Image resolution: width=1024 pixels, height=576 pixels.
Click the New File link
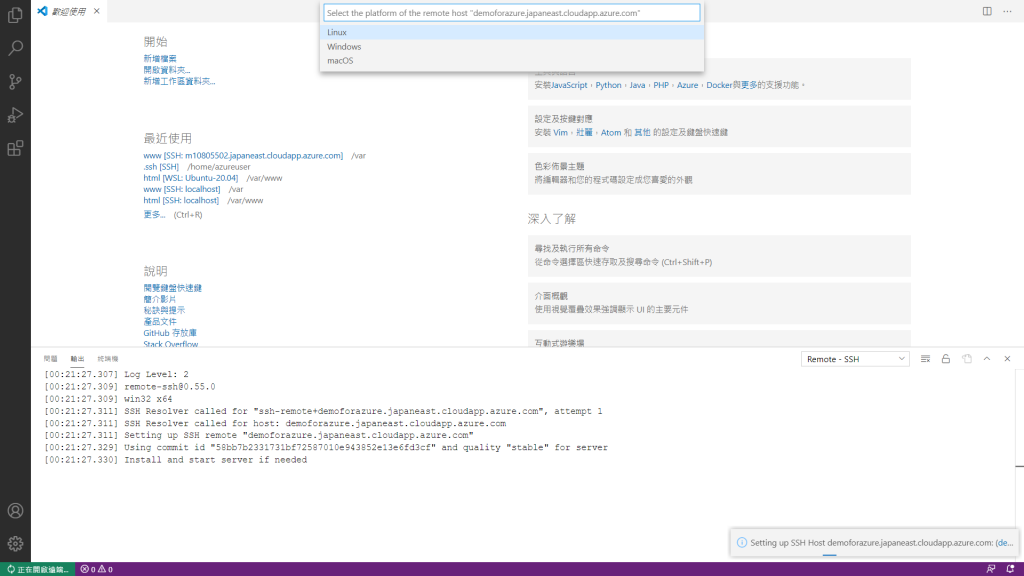pos(160,59)
